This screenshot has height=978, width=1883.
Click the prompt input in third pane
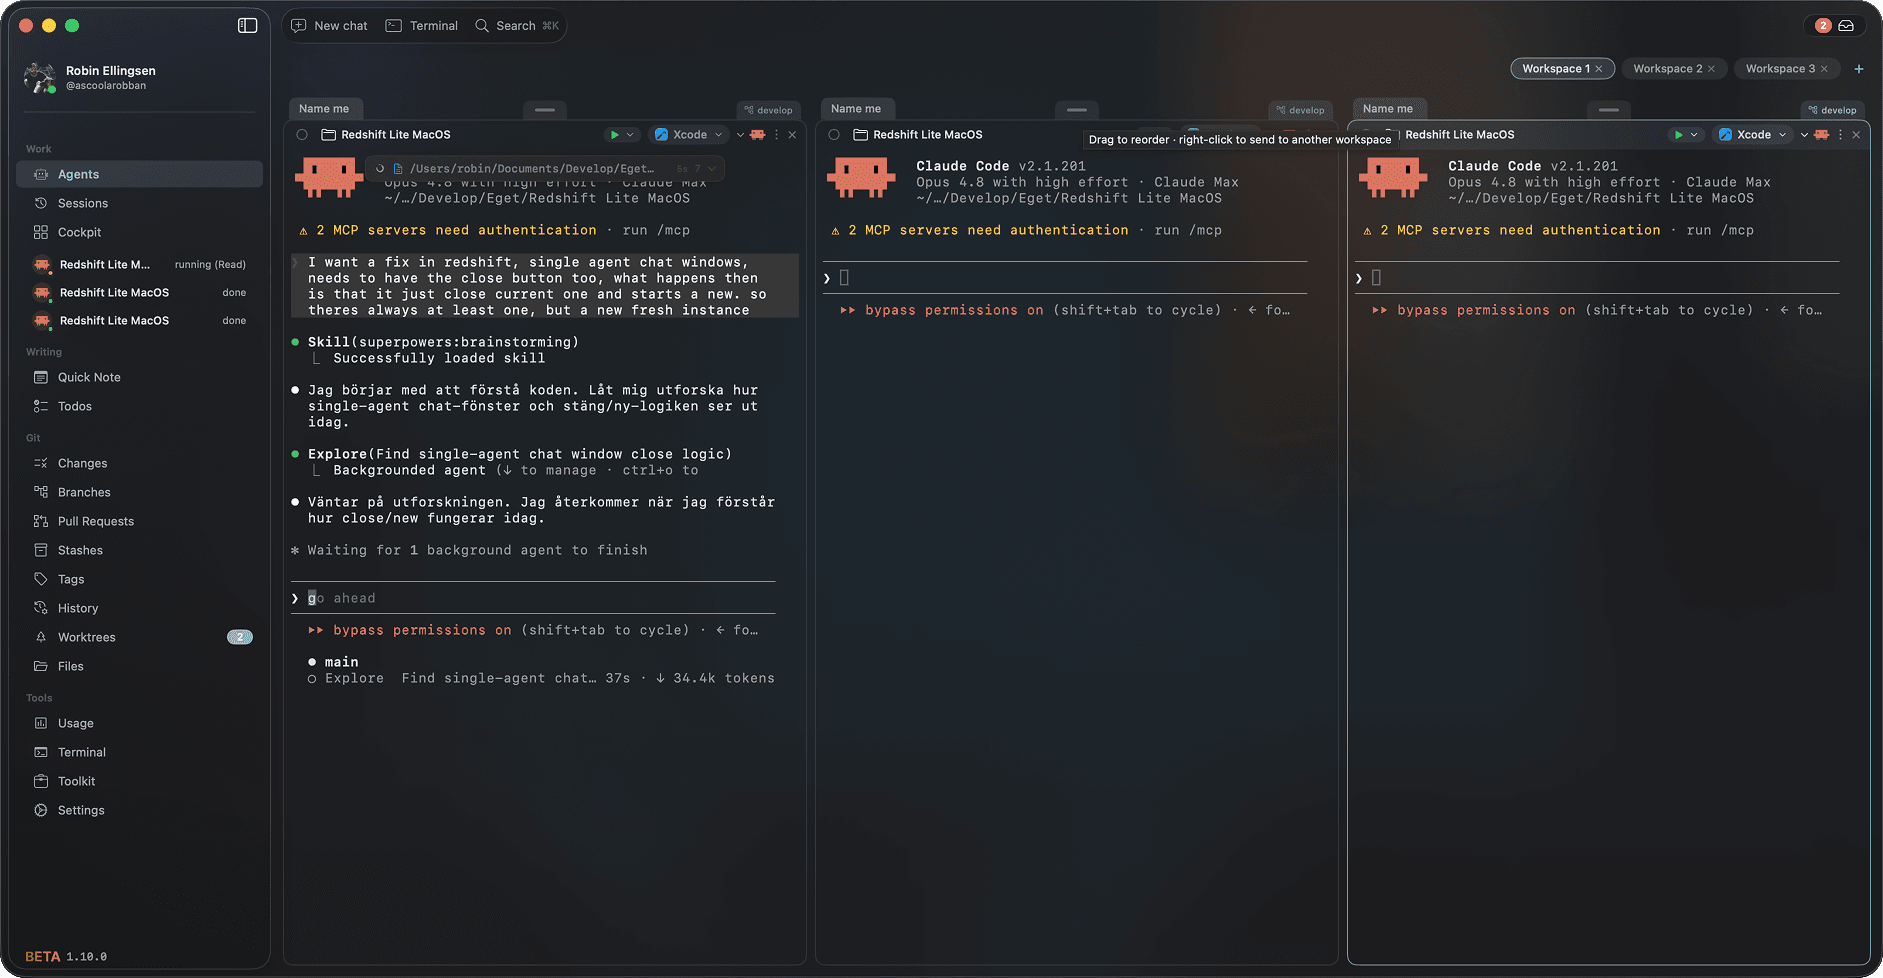(x=1597, y=278)
